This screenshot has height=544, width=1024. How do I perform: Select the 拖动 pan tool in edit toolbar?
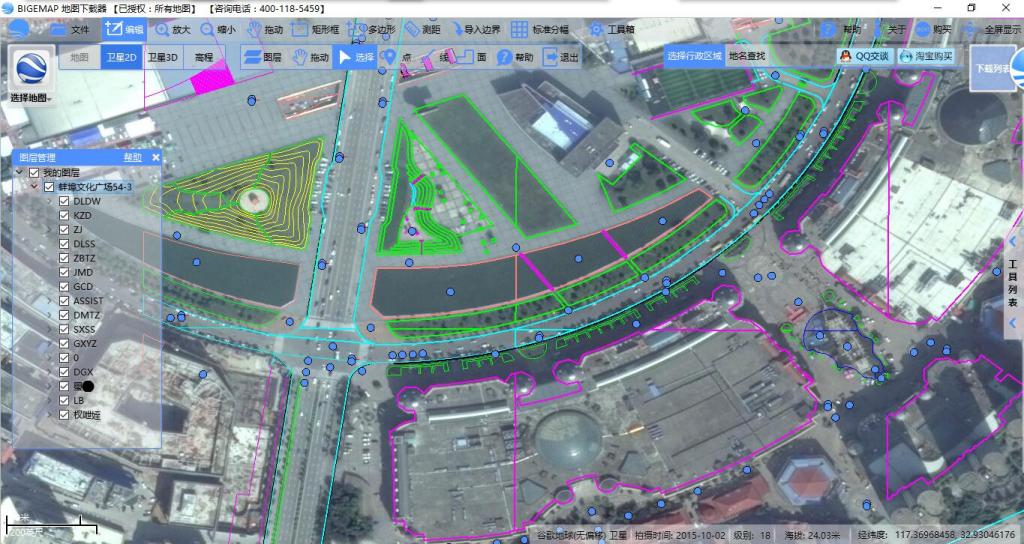tap(310, 57)
